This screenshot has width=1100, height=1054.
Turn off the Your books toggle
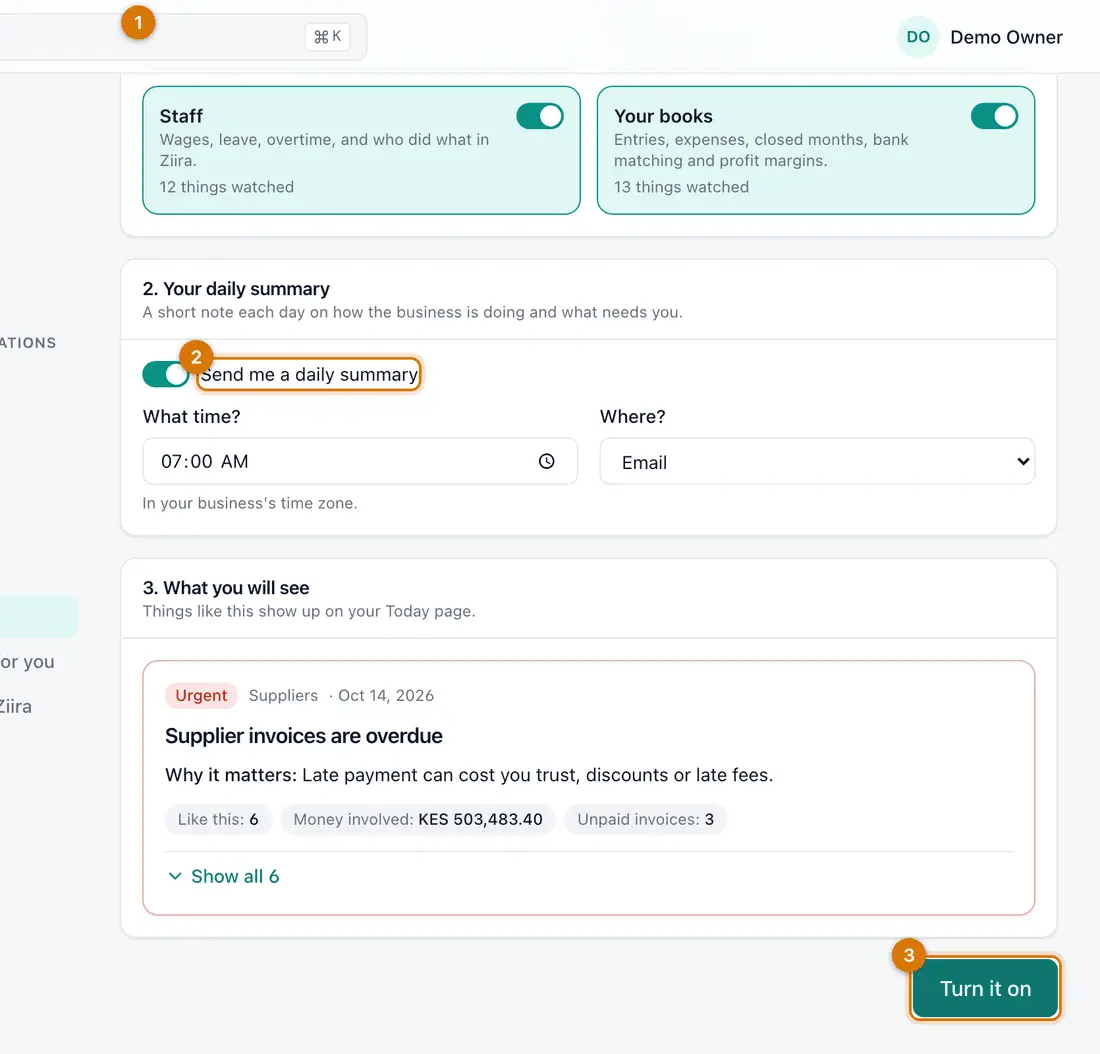(994, 116)
